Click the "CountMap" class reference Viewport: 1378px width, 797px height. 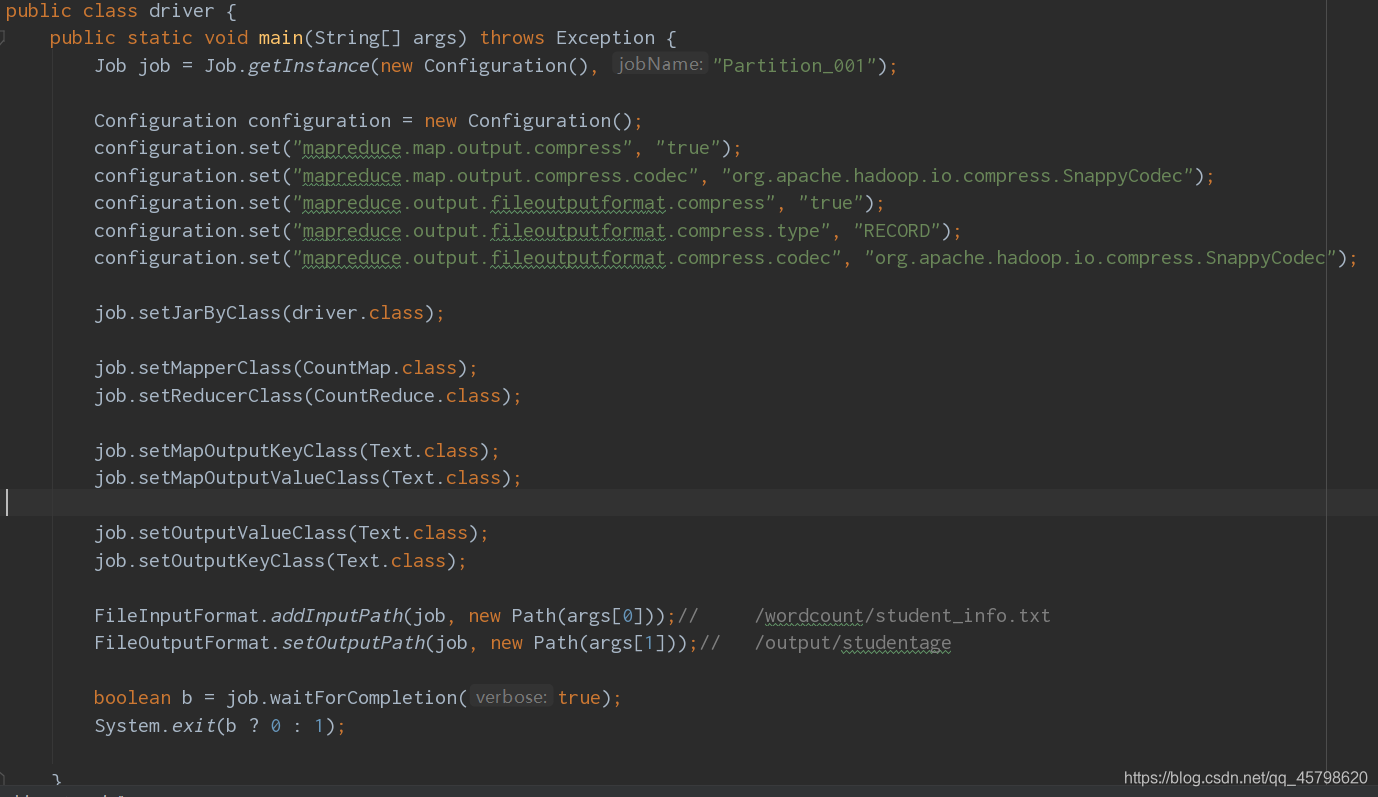click(347, 368)
